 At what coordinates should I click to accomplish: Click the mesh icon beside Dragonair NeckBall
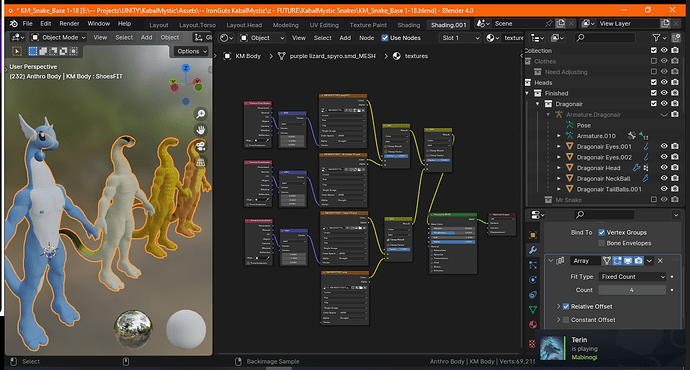(569, 178)
